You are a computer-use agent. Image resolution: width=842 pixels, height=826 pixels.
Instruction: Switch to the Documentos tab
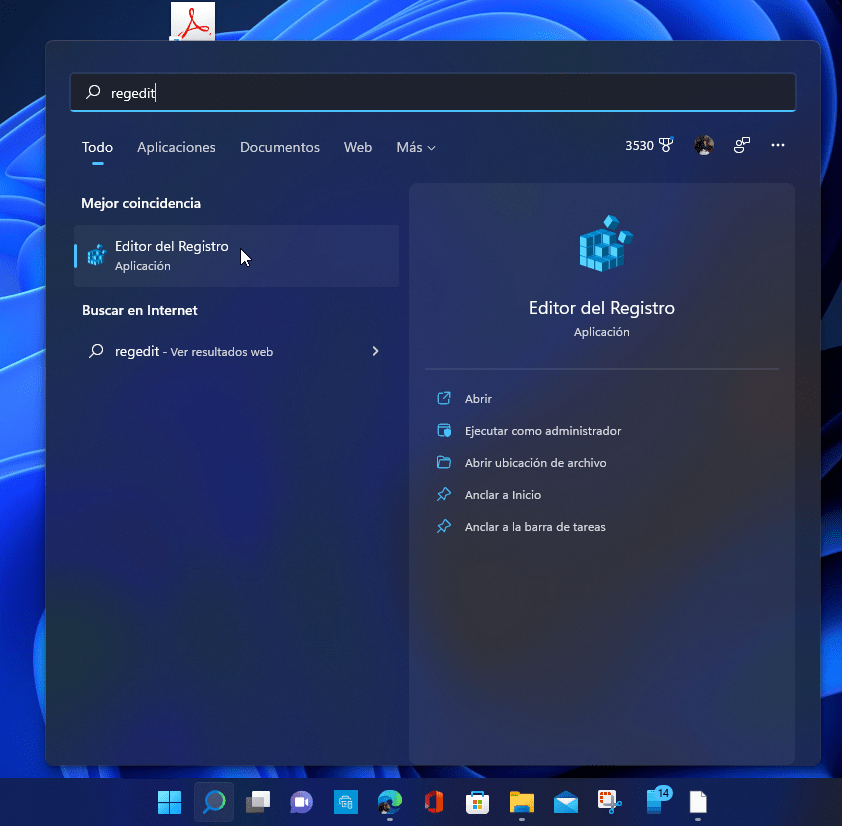[280, 147]
